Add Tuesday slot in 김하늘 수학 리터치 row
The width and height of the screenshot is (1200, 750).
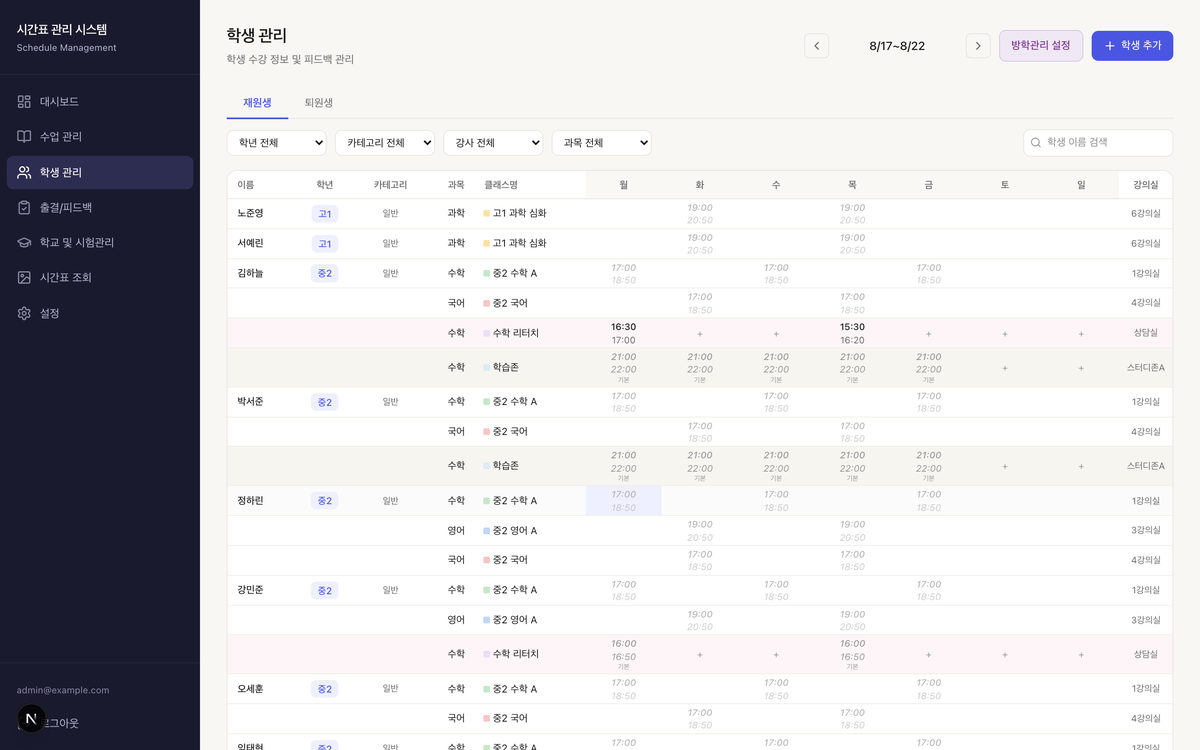tap(700, 334)
